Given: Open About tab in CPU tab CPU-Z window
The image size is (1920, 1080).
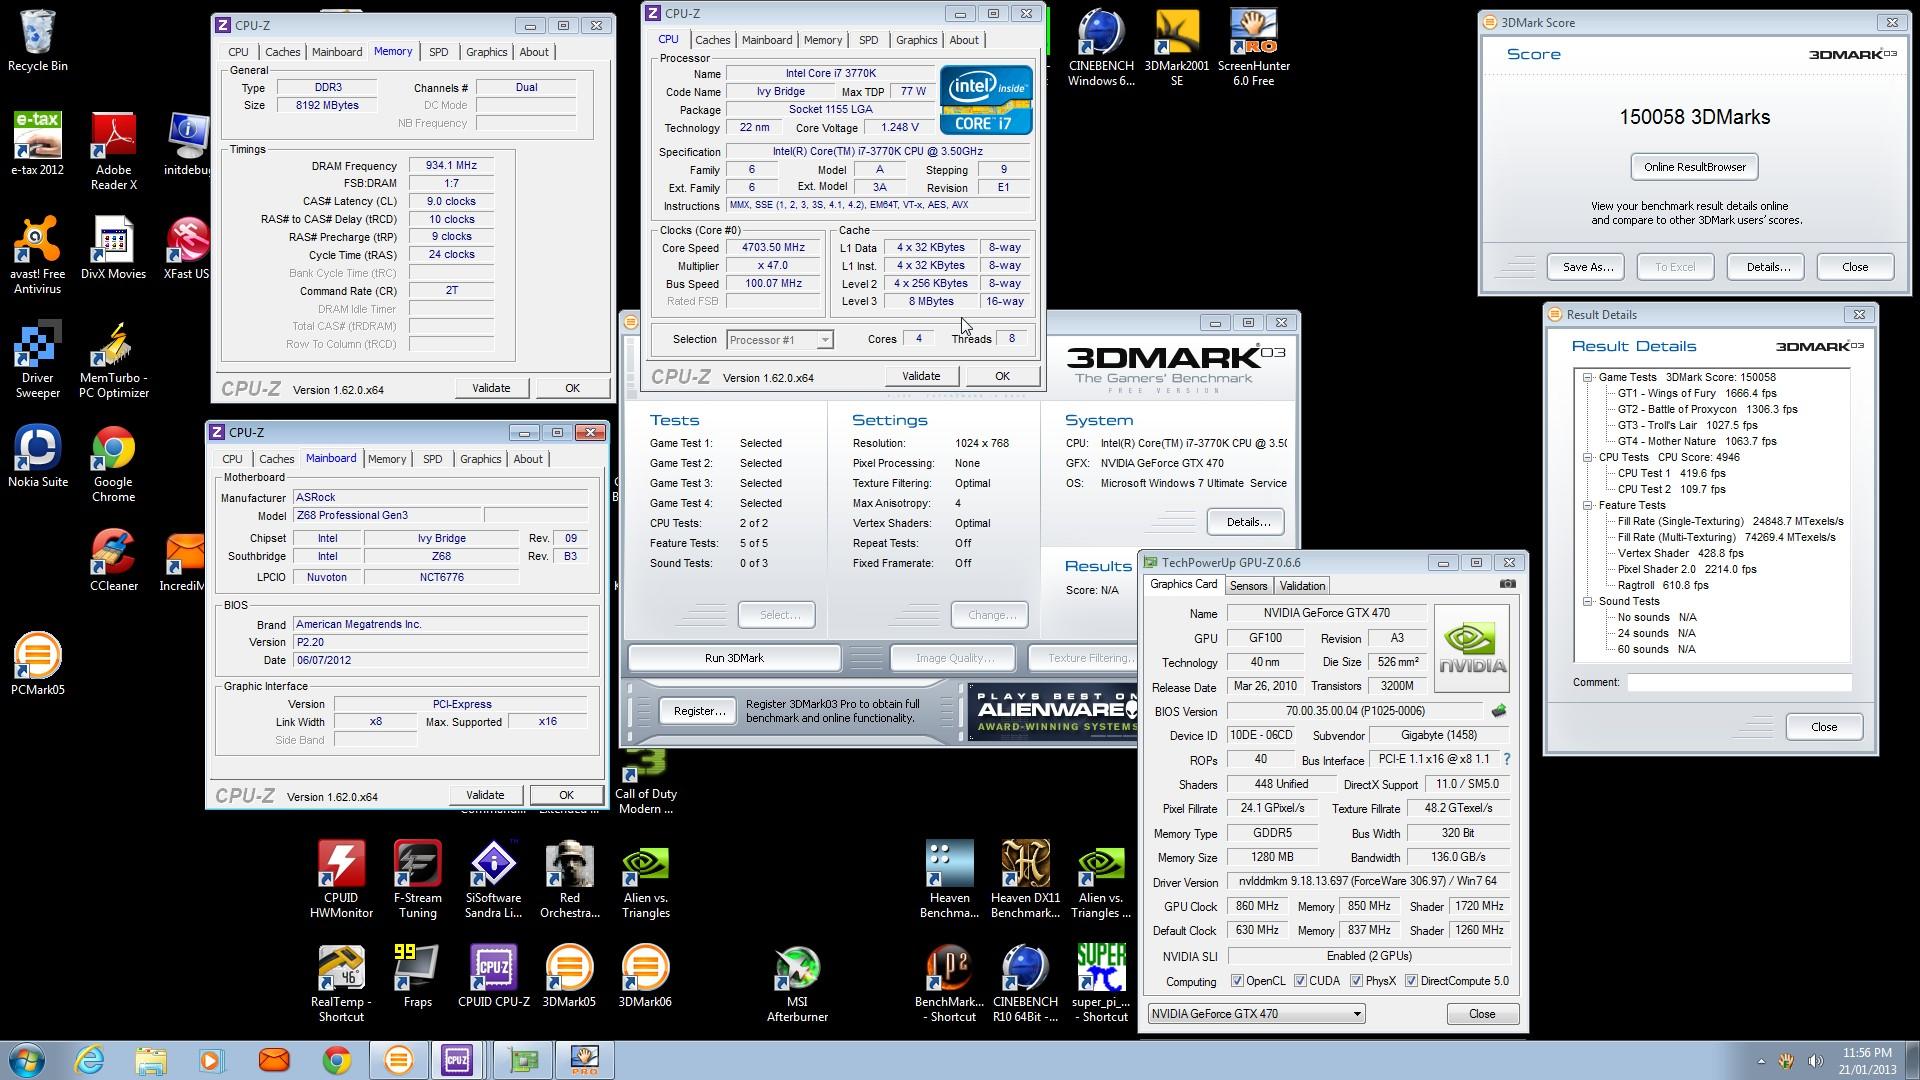Looking at the screenshot, I should pos(964,40).
